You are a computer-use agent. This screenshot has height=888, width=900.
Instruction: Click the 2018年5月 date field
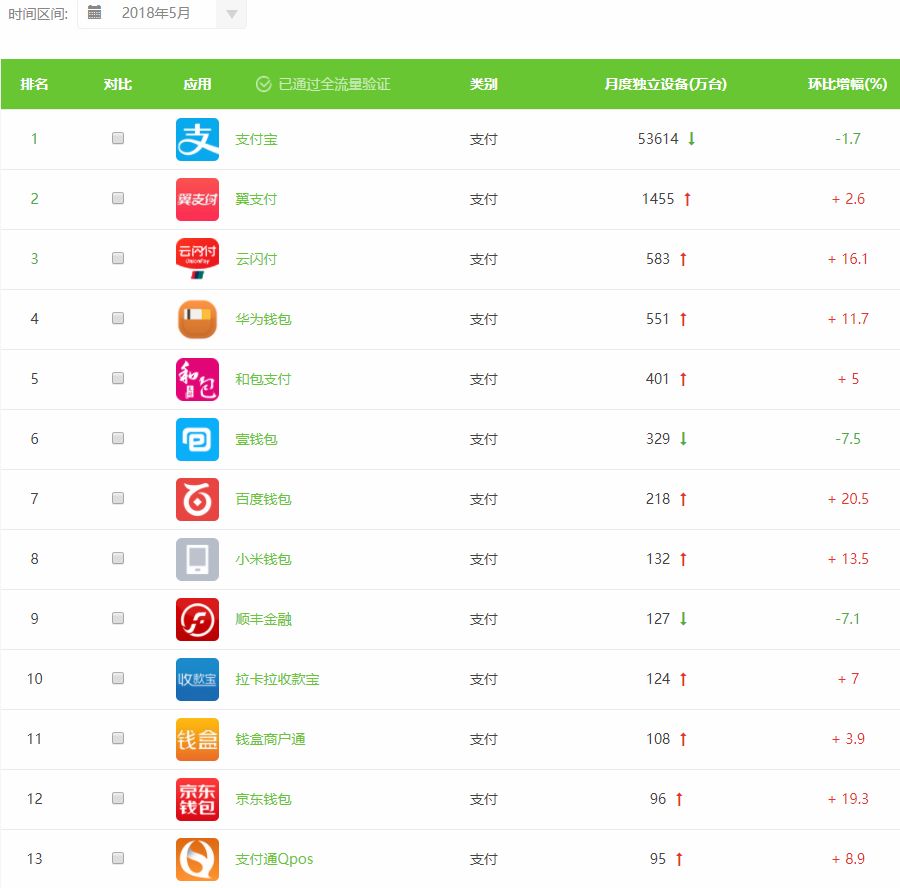pyautogui.click(x=156, y=13)
